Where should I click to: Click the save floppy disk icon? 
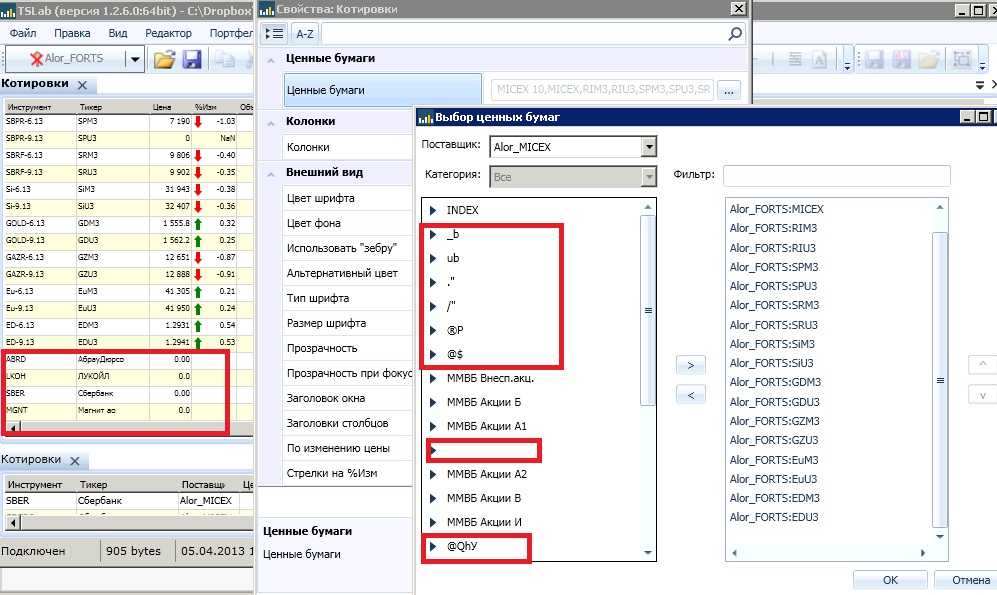191,60
